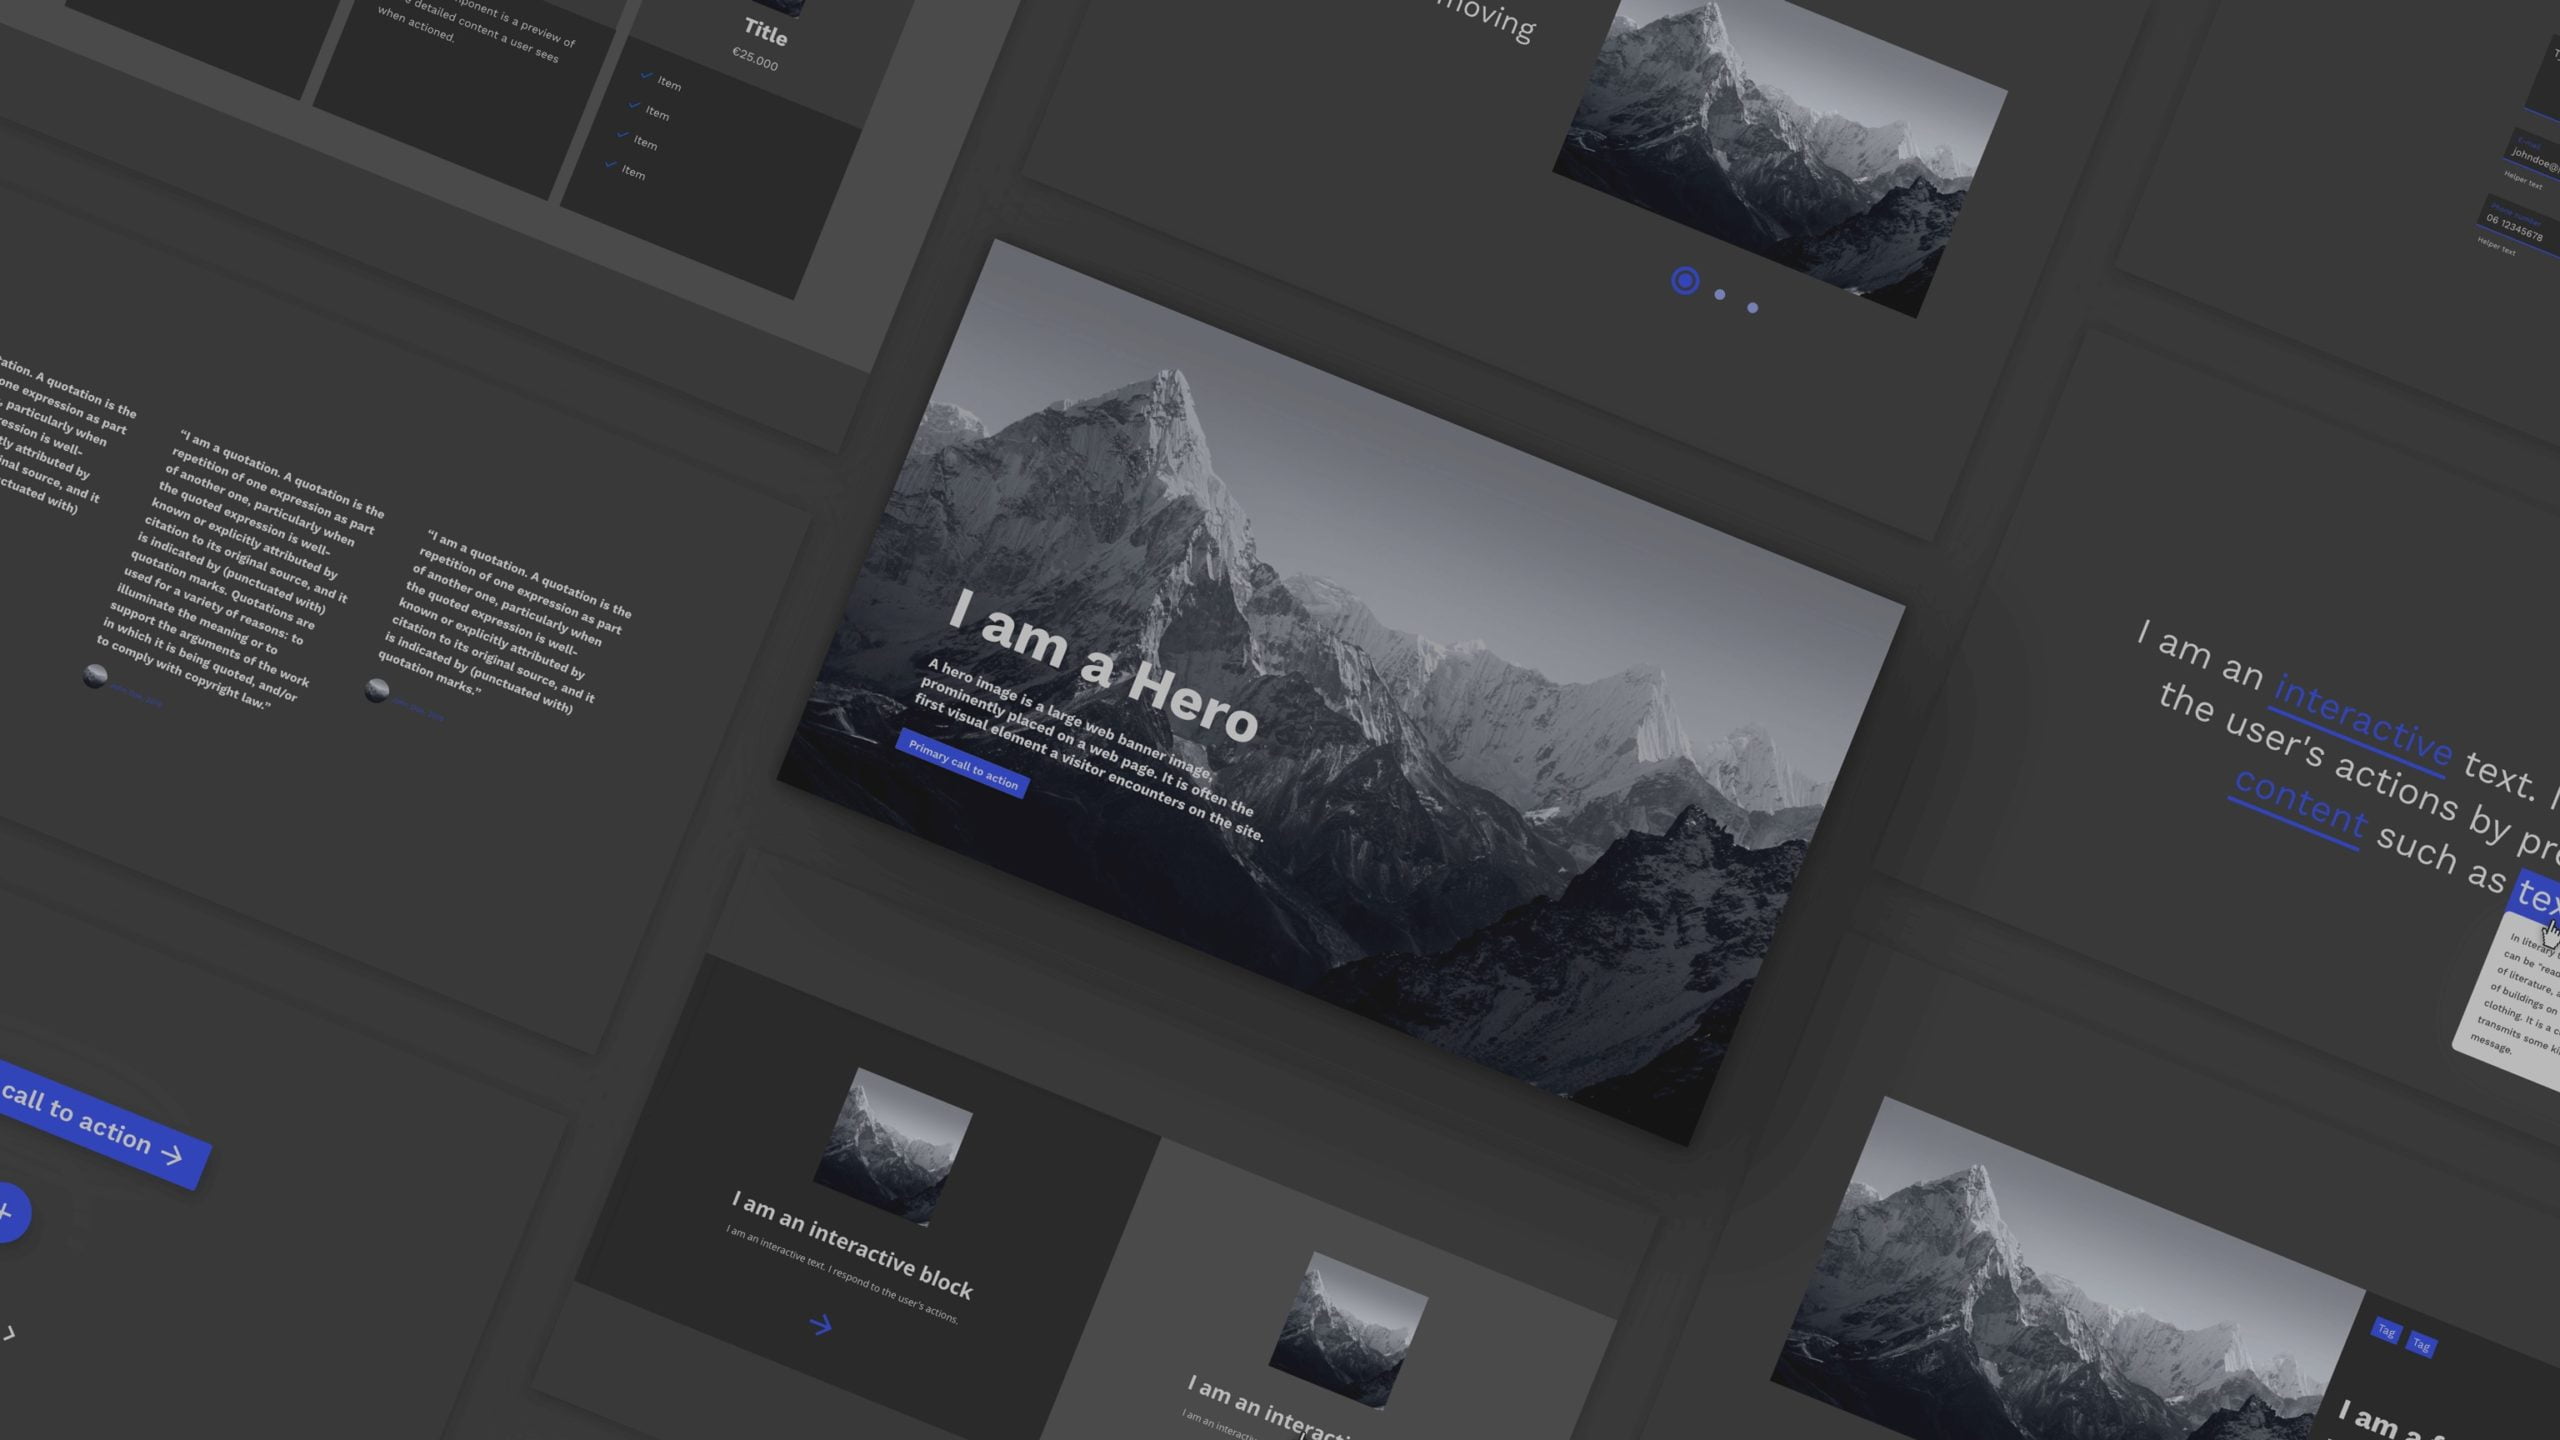The width and height of the screenshot is (2560, 1440).
Task: Focus the 06 12345678 phone field
Action: tap(2520, 225)
